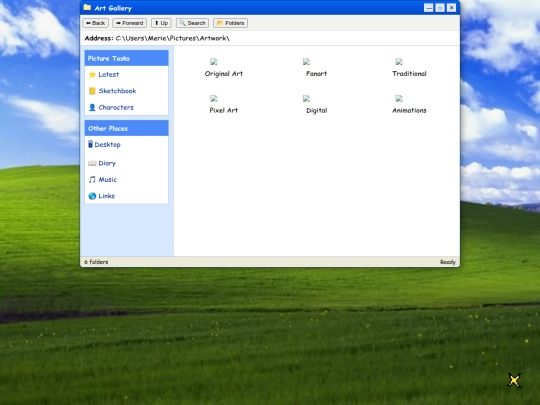Go up one level with Up button
This screenshot has width=540, height=405.
pyautogui.click(x=161, y=23)
